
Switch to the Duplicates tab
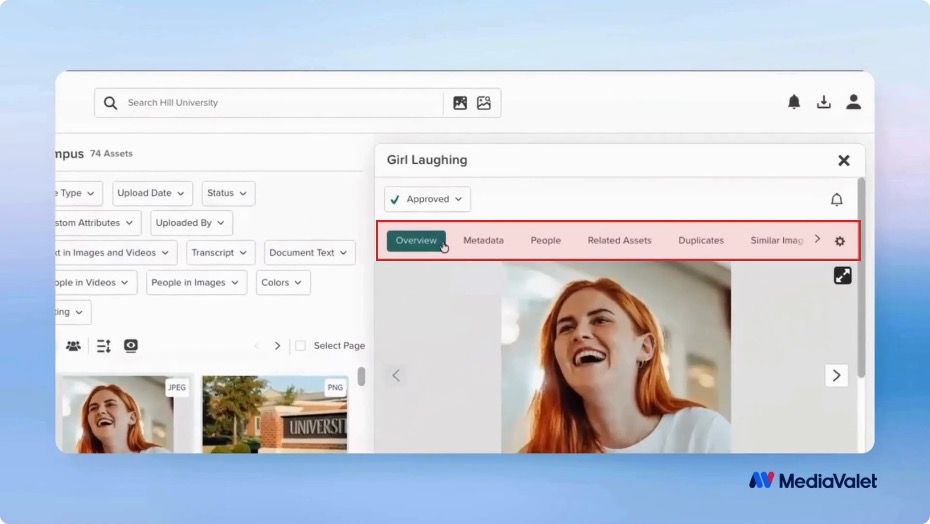click(701, 240)
